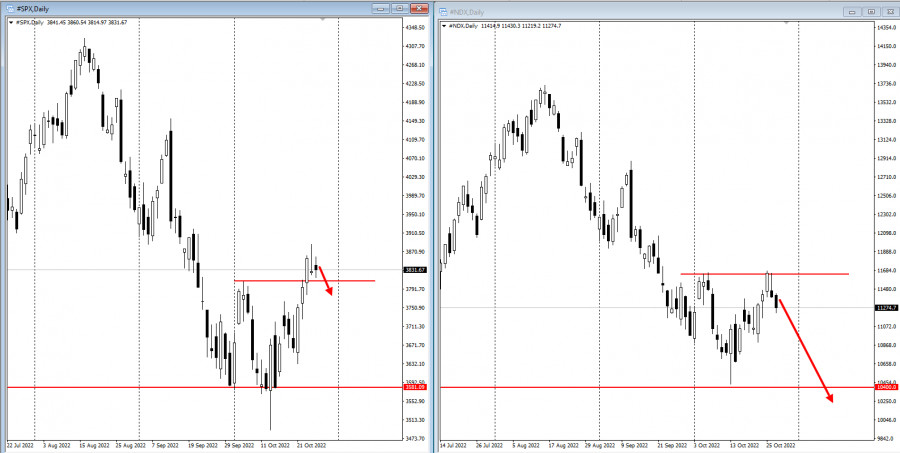Click the 3 Oct 2022 date on NDX axis
The width and height of the screenshot is (900, 453).
click(x=707, y=445)
